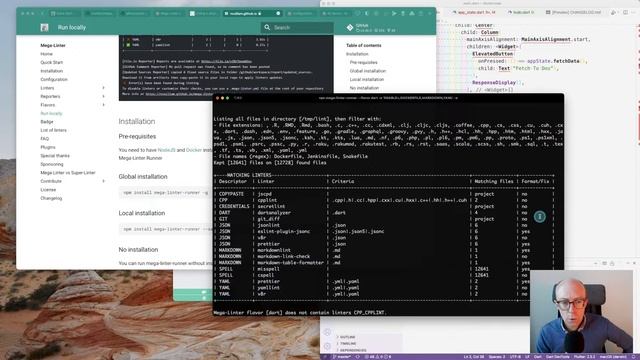Open the accounts icon in VS Code activity bar
Image resolution: width=640 pixels, height=360 pixels.
pos(327,332)
